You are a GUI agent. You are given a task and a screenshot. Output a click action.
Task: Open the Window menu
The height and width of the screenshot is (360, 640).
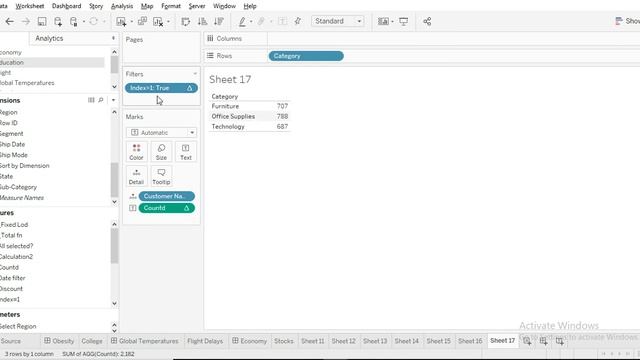click(224, 6)
